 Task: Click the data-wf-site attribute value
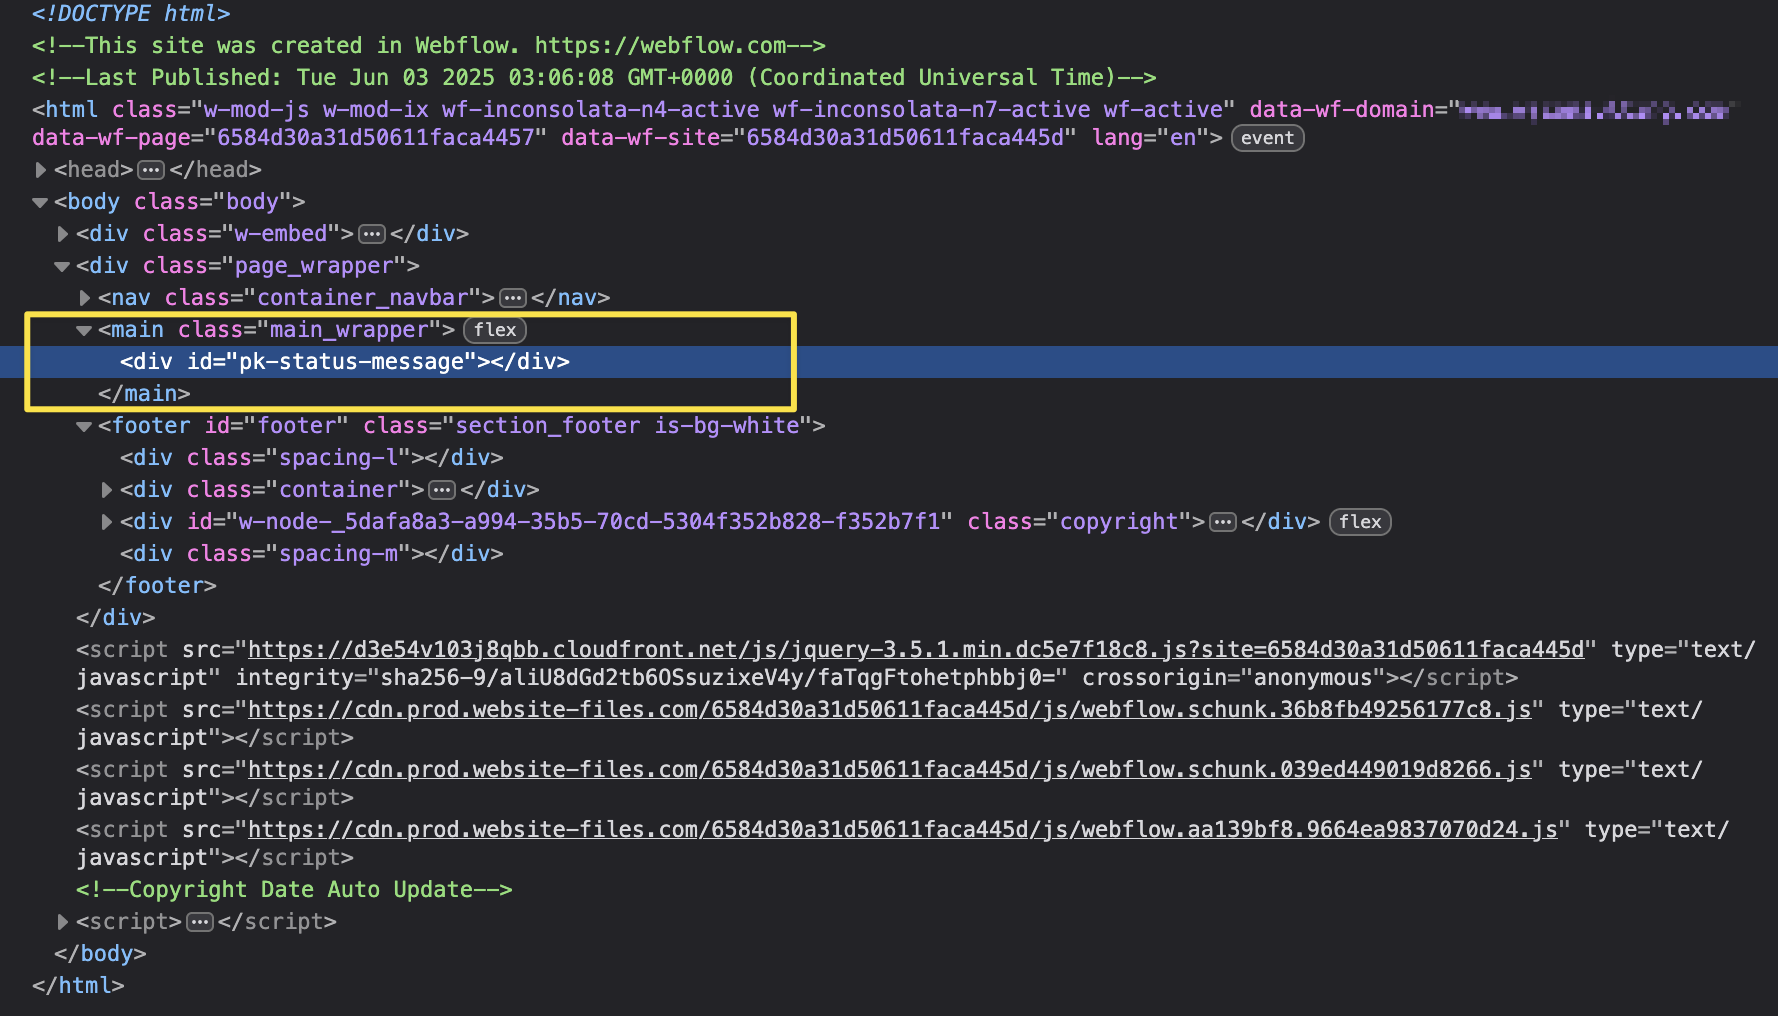click(905, 138)
